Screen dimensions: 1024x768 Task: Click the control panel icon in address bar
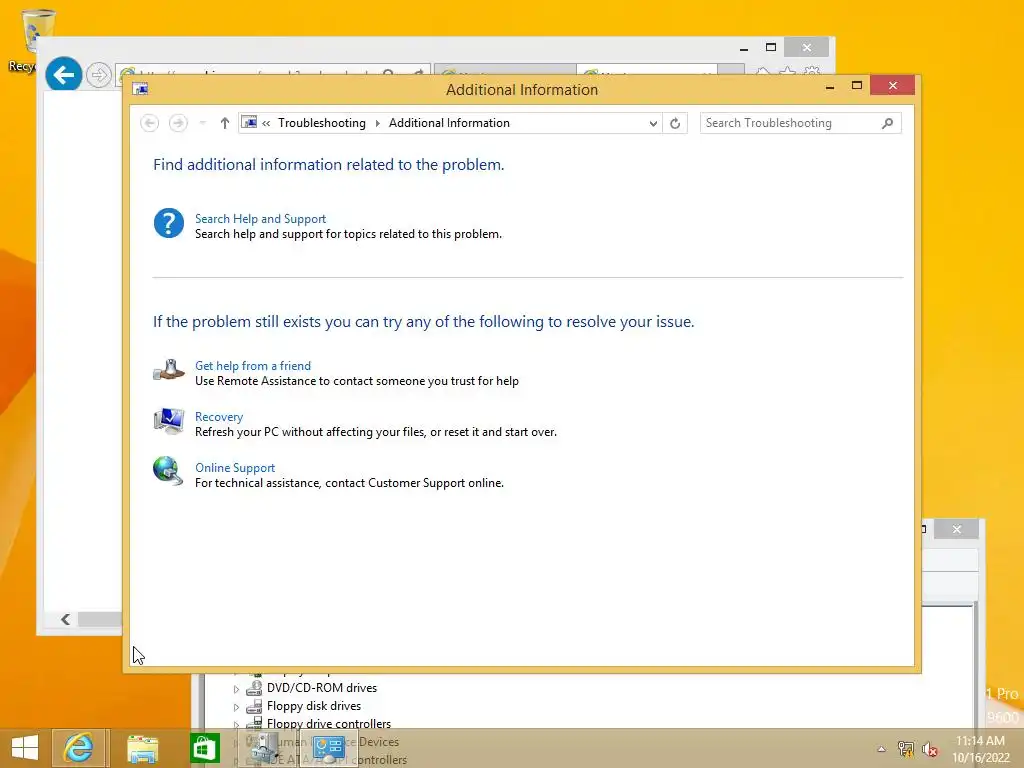point(249,122)
